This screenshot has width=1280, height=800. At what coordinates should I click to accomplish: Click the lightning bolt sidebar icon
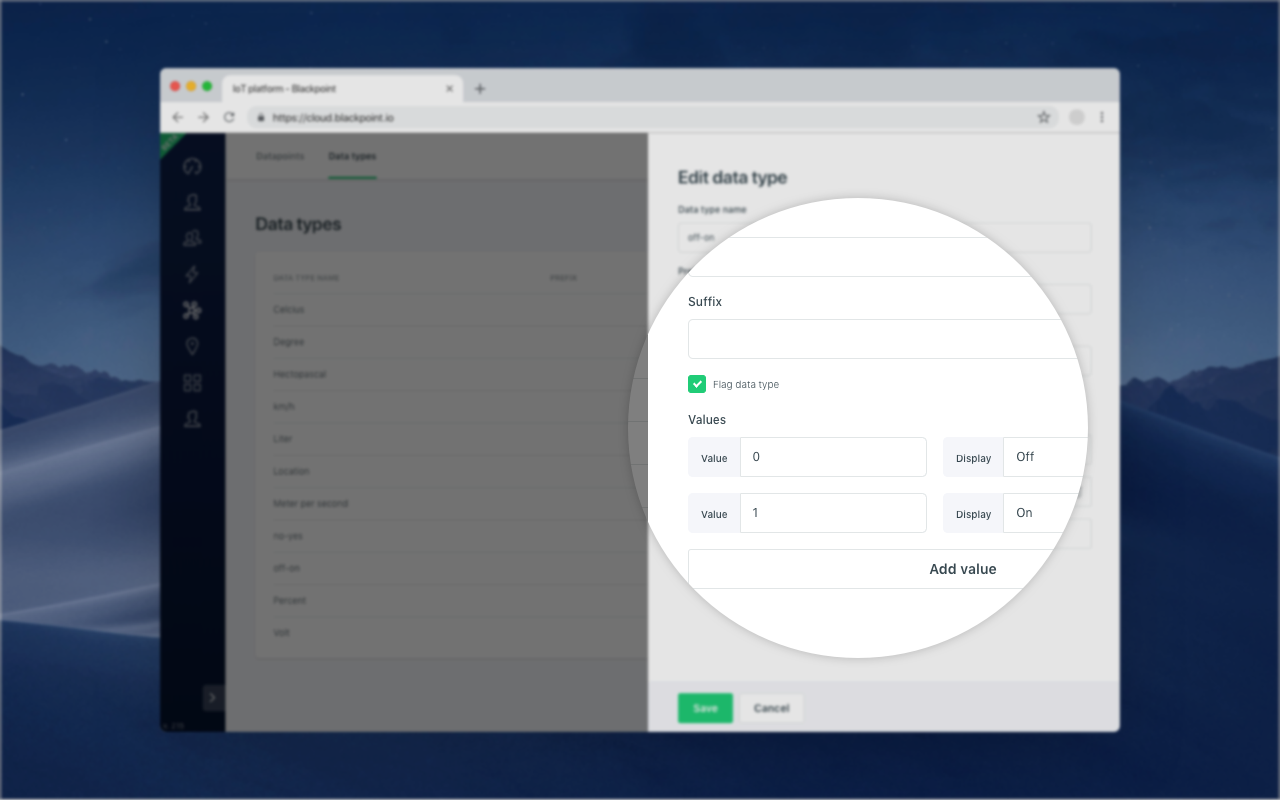[192, 274]
